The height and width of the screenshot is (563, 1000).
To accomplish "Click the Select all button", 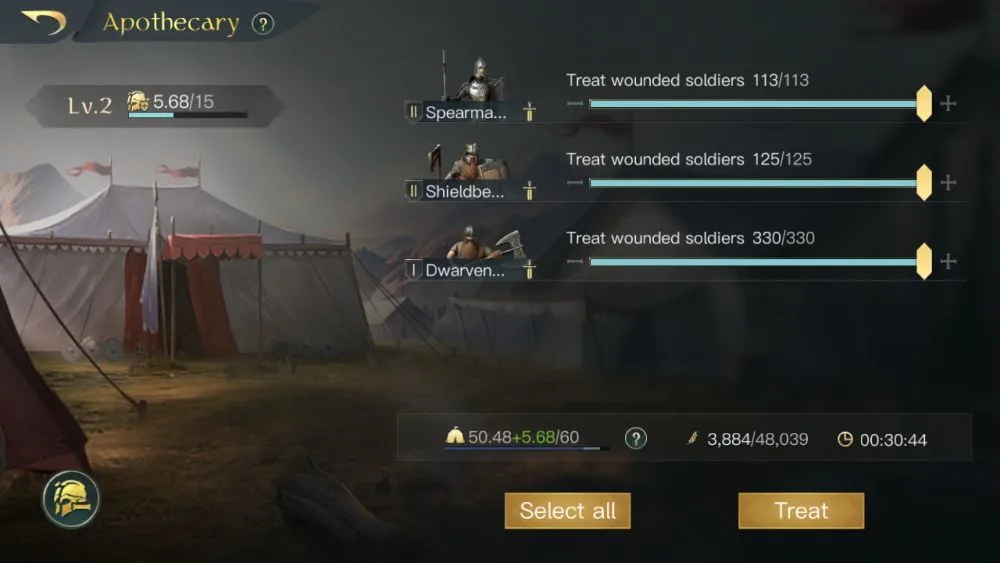I will point(568,511).
